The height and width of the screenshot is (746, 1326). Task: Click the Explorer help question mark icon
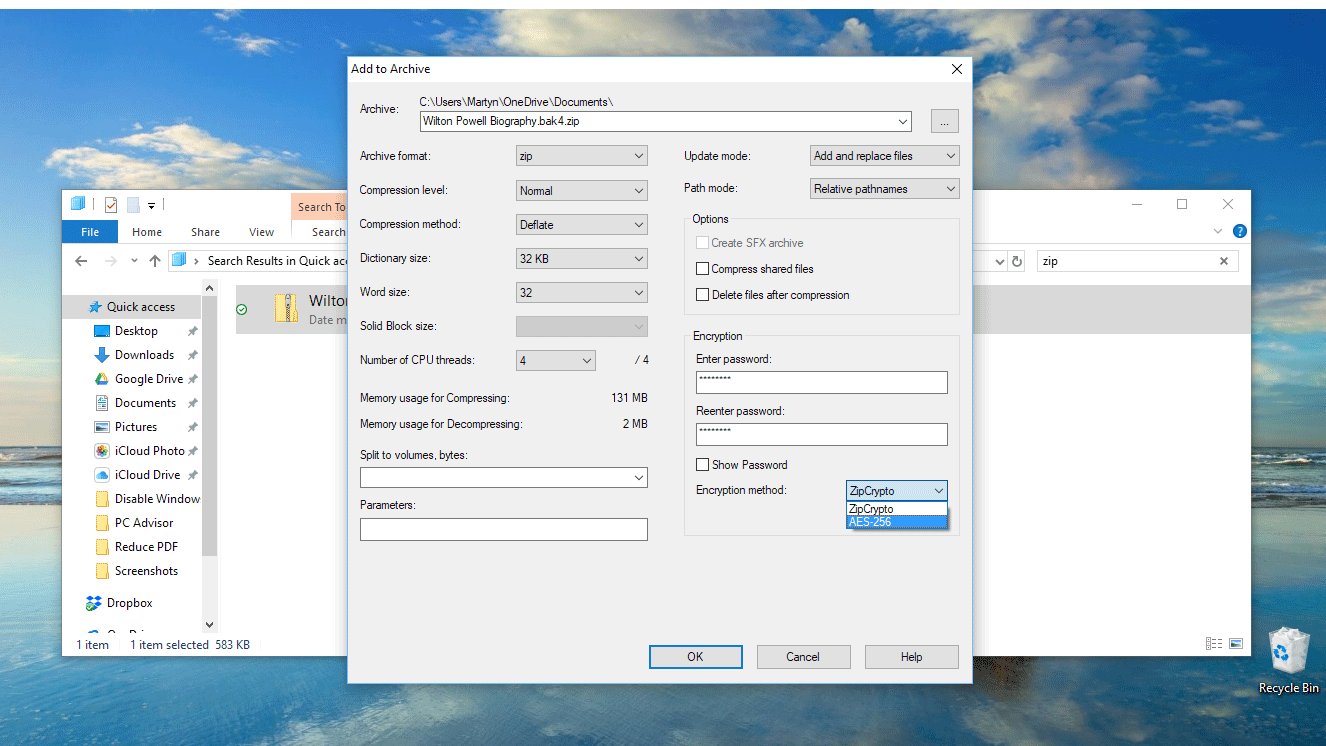click(1240, 231)
